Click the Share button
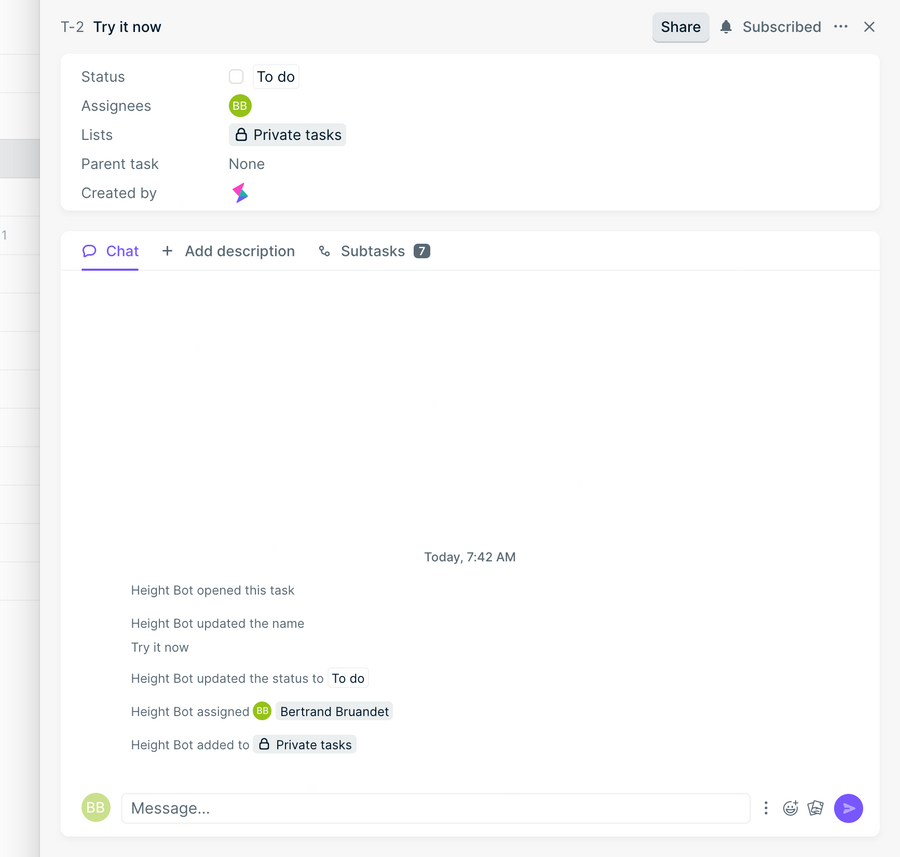Image resolution: width=900 pixels, height=857 pixels. point(680,27)
